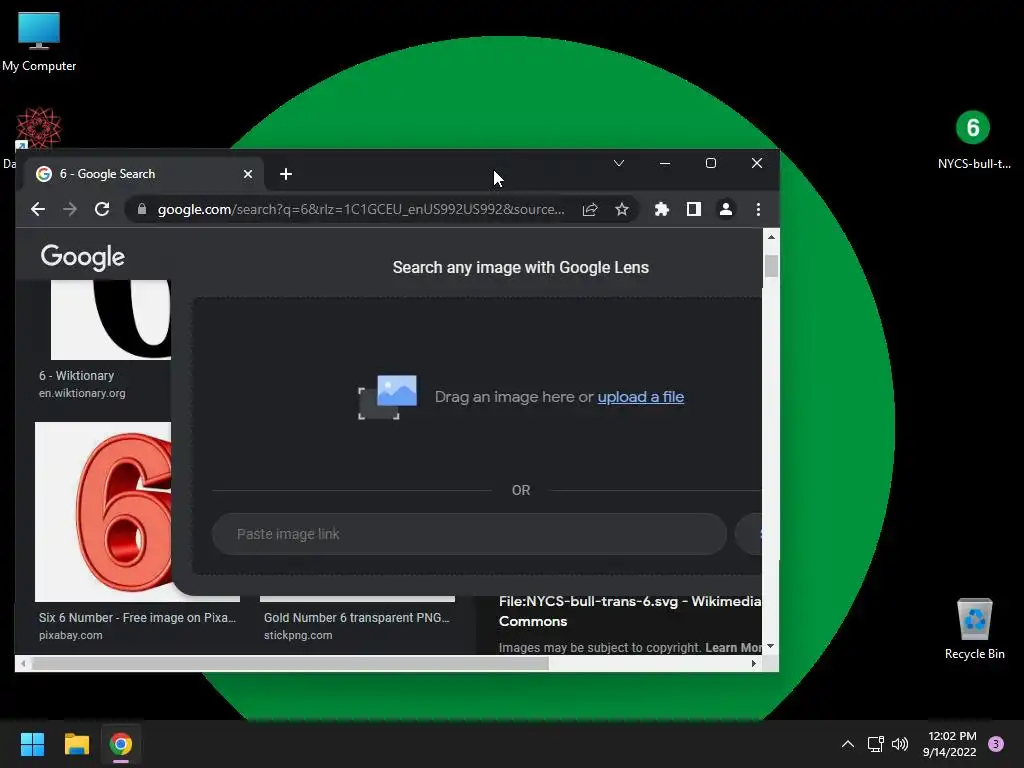Click the Learn More copyright link
This screenshot has height=768, width=1024.
tap(733, 648)
